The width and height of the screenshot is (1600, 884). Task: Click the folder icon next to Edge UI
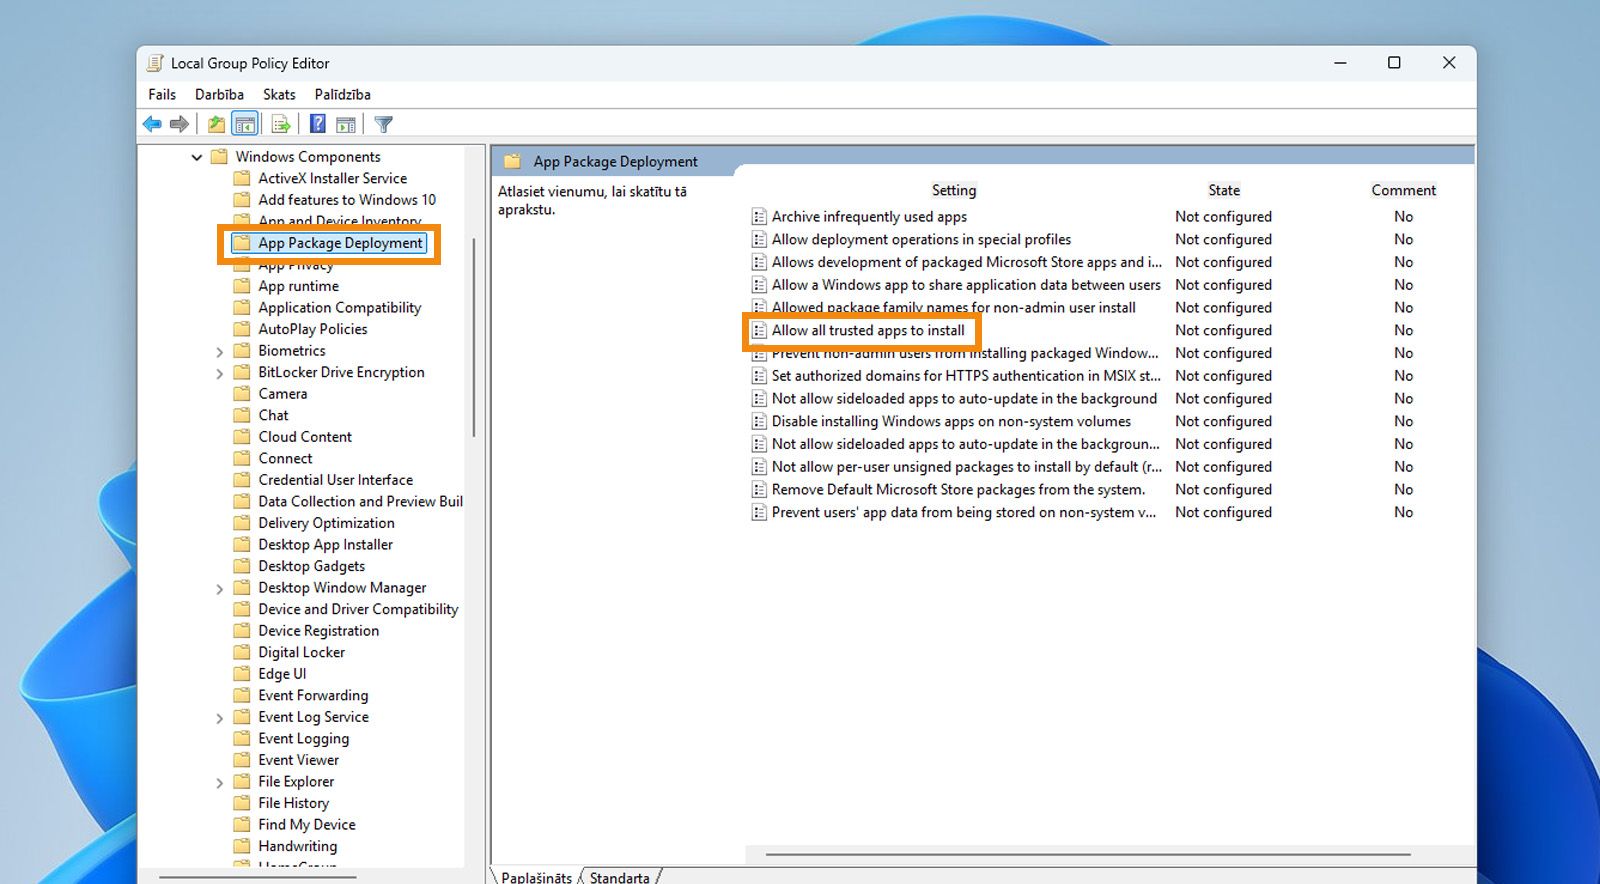click(242, 674)
